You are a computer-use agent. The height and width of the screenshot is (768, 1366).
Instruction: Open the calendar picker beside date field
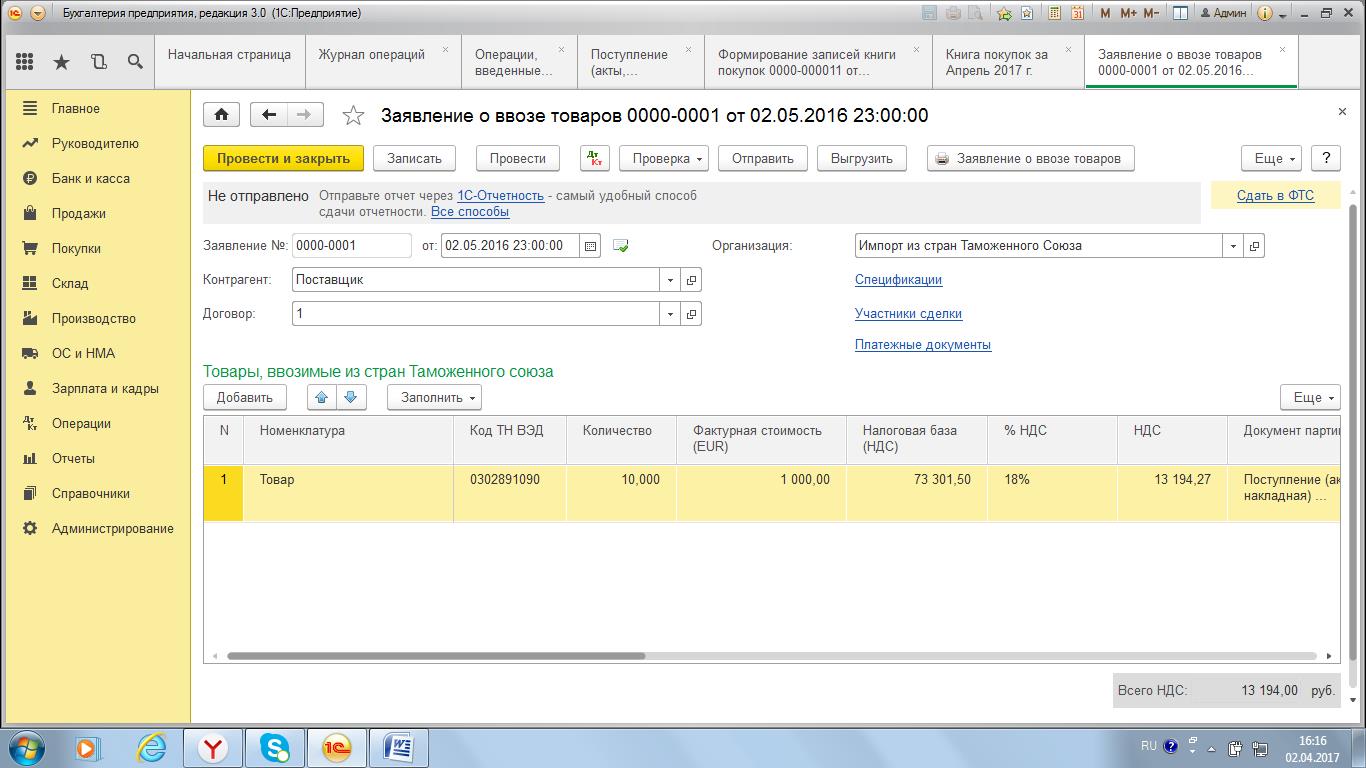[591, 246]
